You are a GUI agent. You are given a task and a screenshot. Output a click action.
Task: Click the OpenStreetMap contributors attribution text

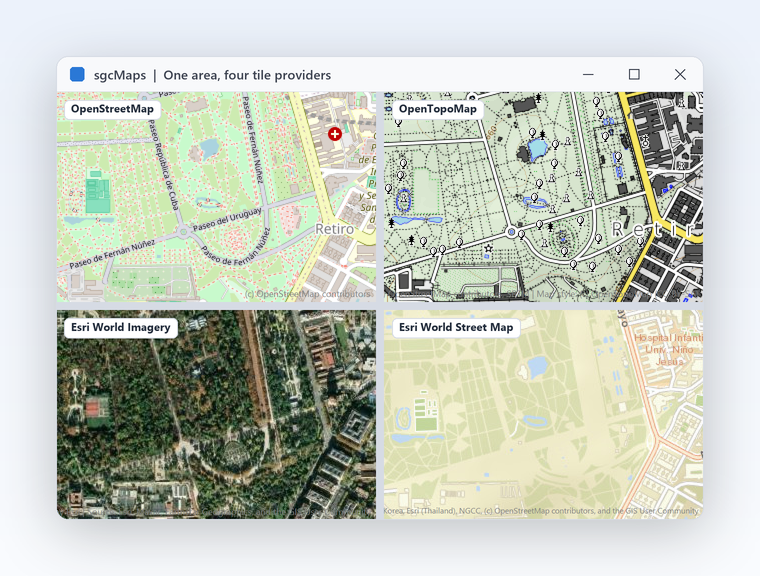pos(308,294)
